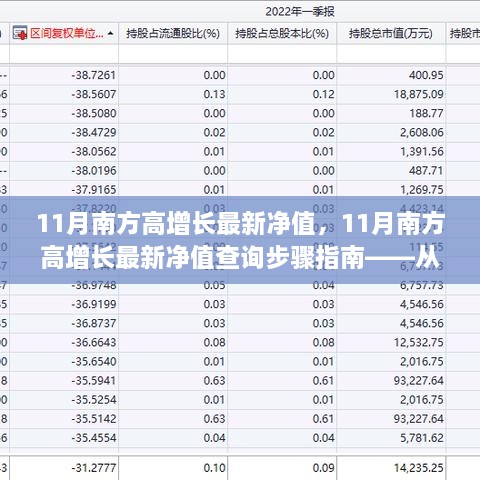Select the 持股总市值(万元) column header
The width and height of the screenshot is (480, 480).
tap(391, 33)
